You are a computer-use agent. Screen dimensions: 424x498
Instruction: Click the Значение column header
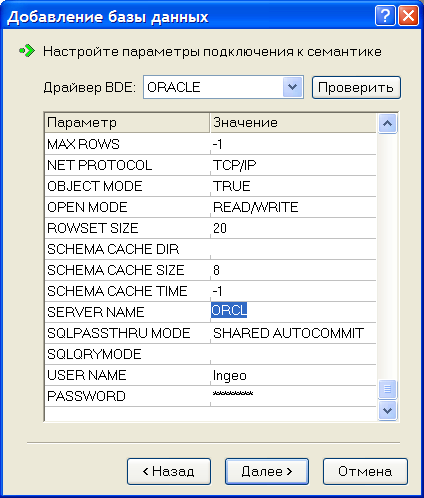click(293, 123)
